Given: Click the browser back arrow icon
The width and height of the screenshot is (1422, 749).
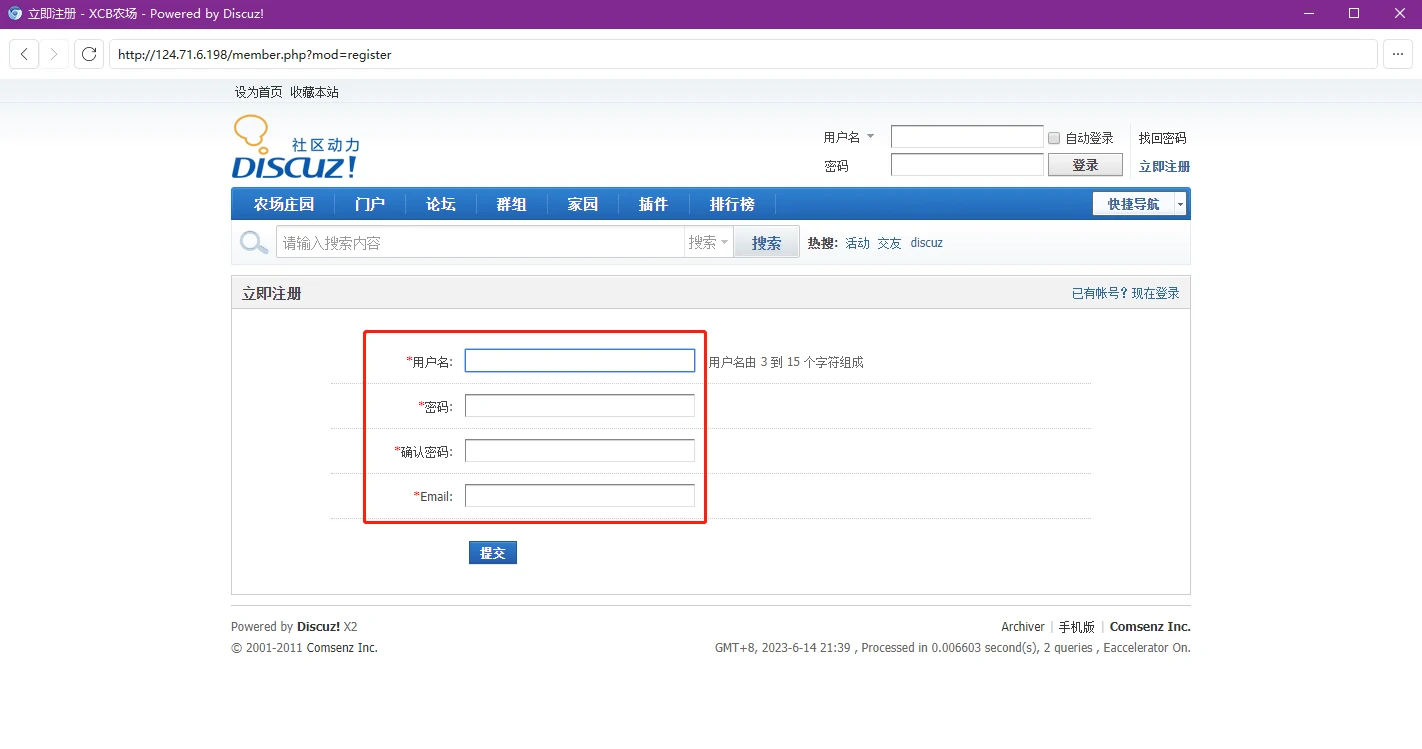Looking at the screenshot, I should coord(24,54).
